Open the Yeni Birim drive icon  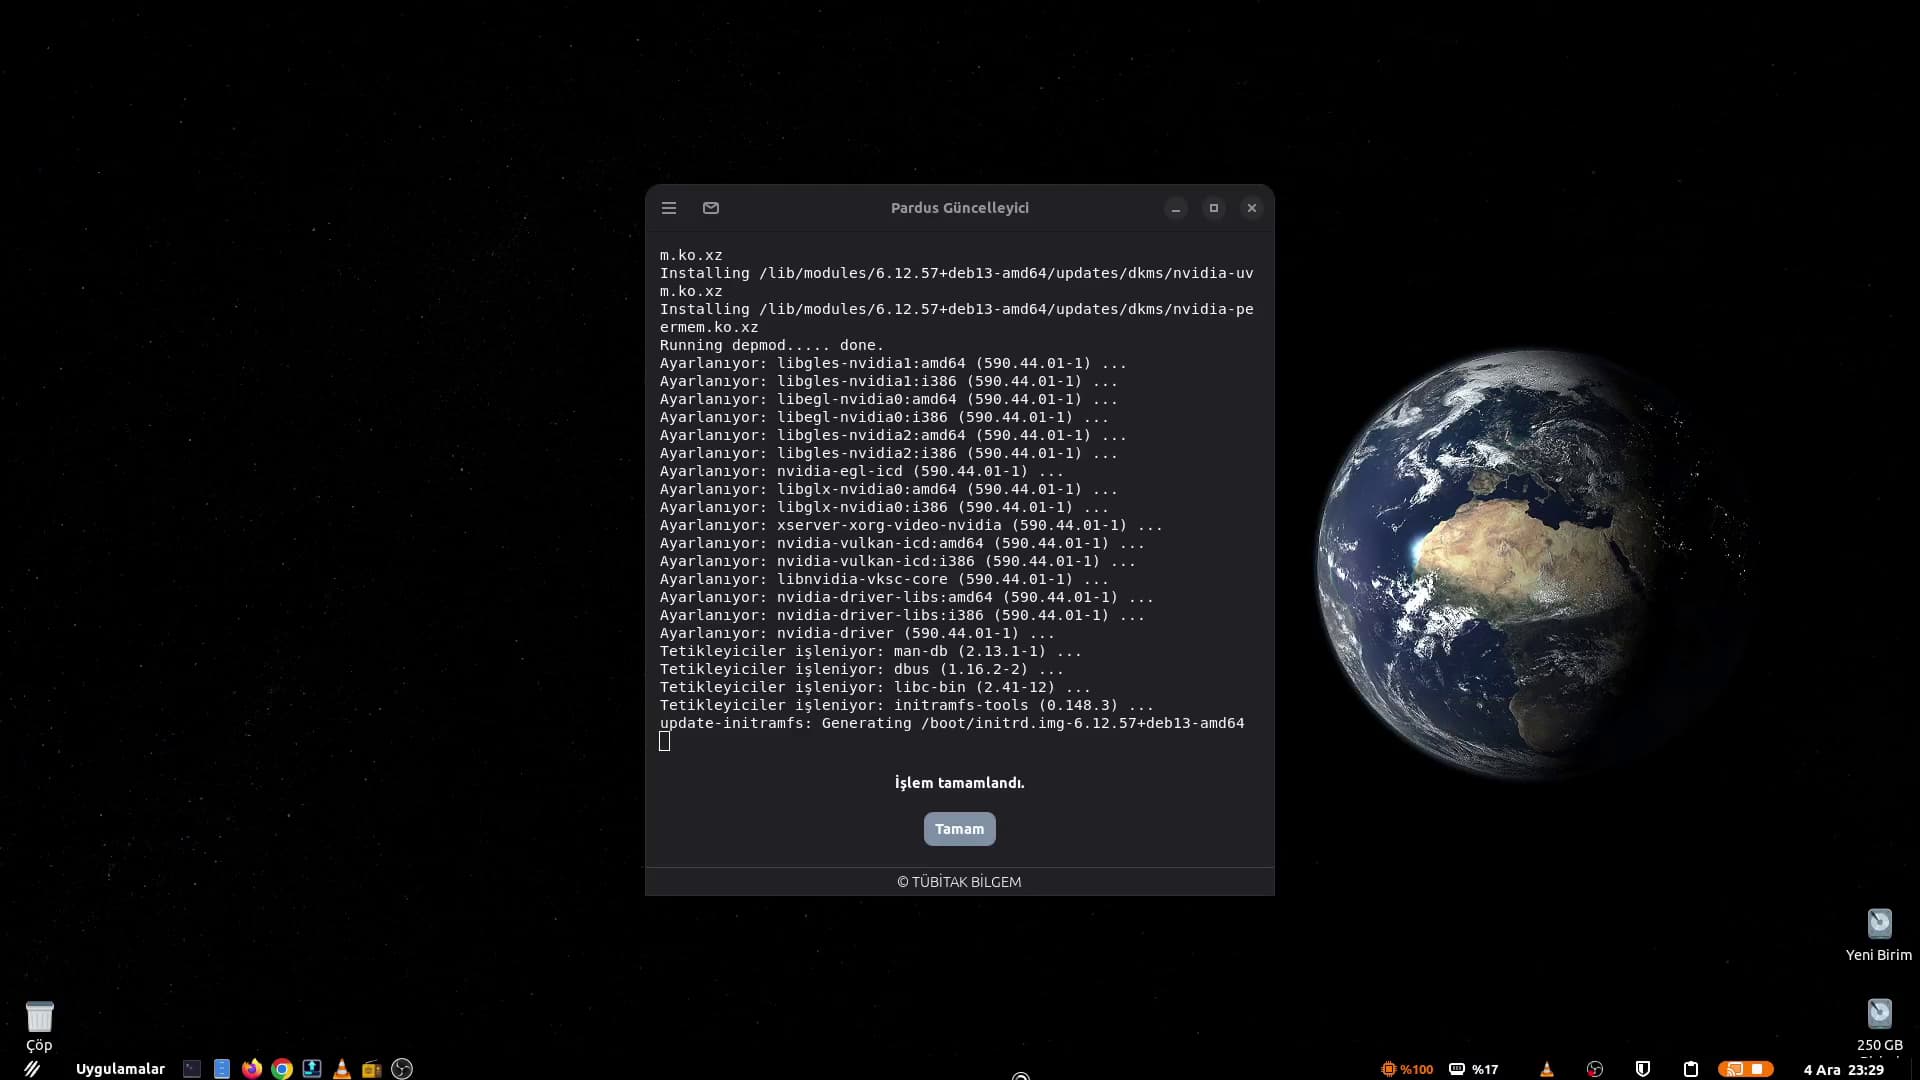pos(1879,924)
